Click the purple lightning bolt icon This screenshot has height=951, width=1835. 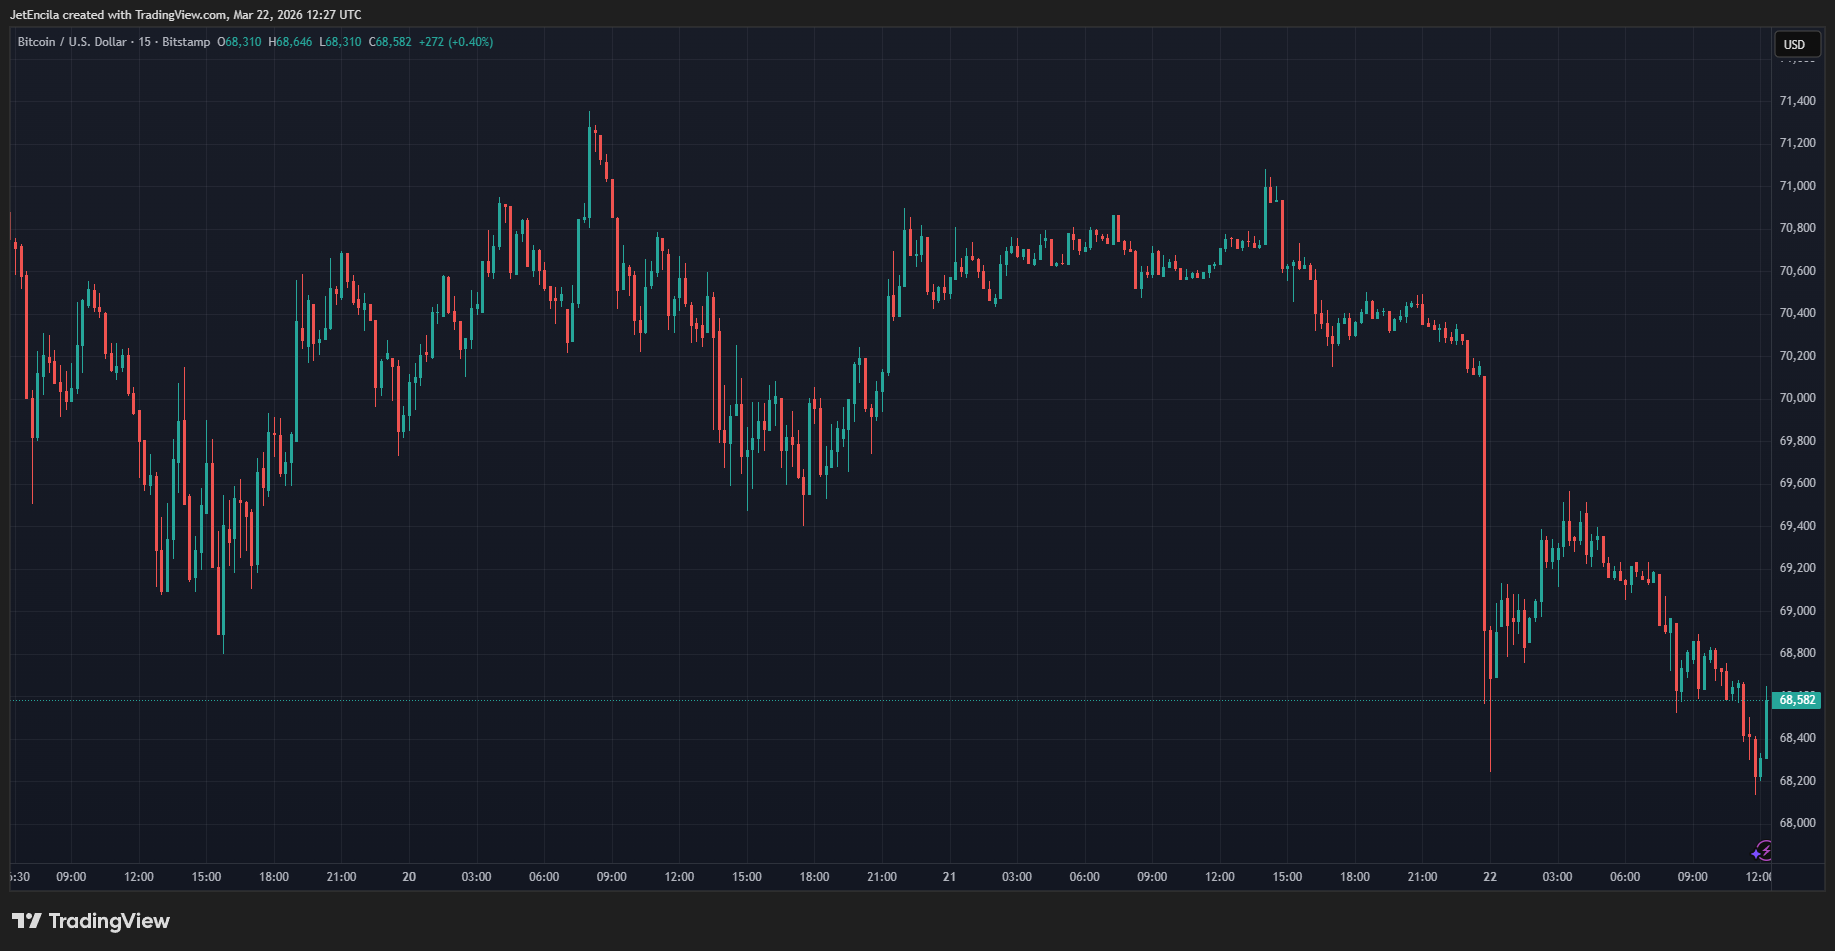click(1763, 851)
